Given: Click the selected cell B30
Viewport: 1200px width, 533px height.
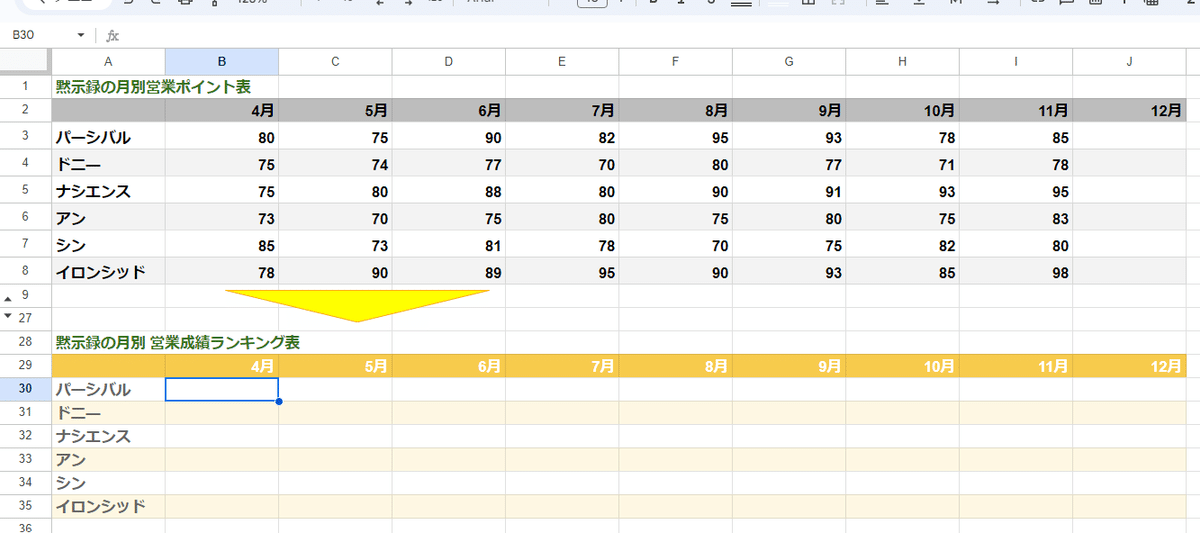Looking at the screenshot, I should 222,389.
